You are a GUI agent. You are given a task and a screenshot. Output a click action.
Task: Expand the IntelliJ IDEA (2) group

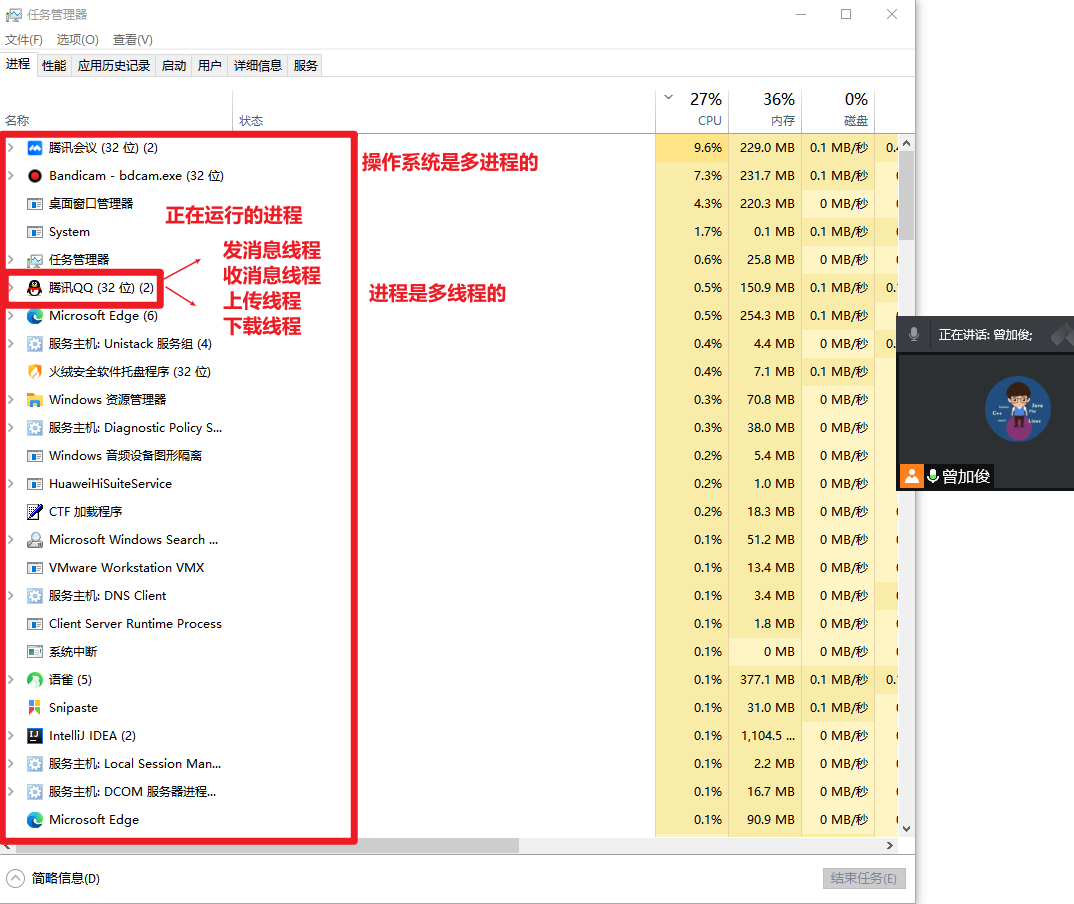[11, 736]
